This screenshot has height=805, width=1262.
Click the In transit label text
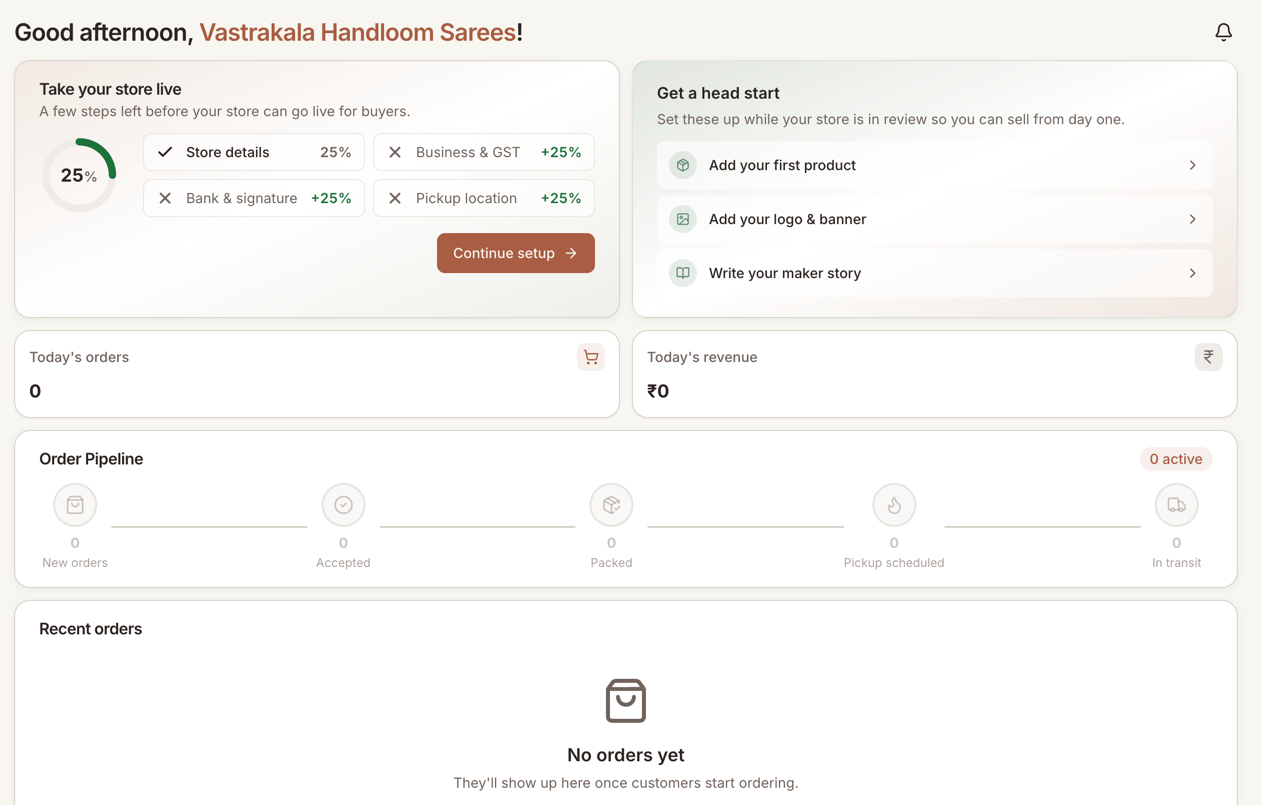tap(1176, 563)
